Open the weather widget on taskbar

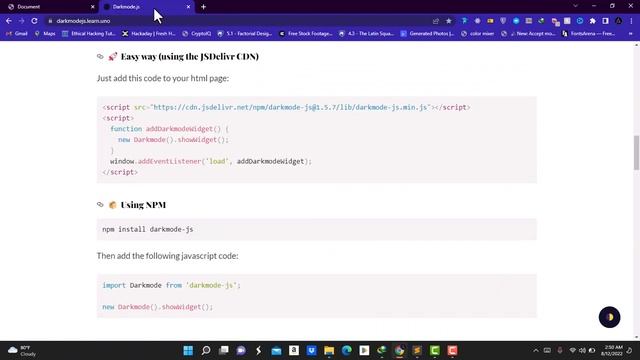21,351
